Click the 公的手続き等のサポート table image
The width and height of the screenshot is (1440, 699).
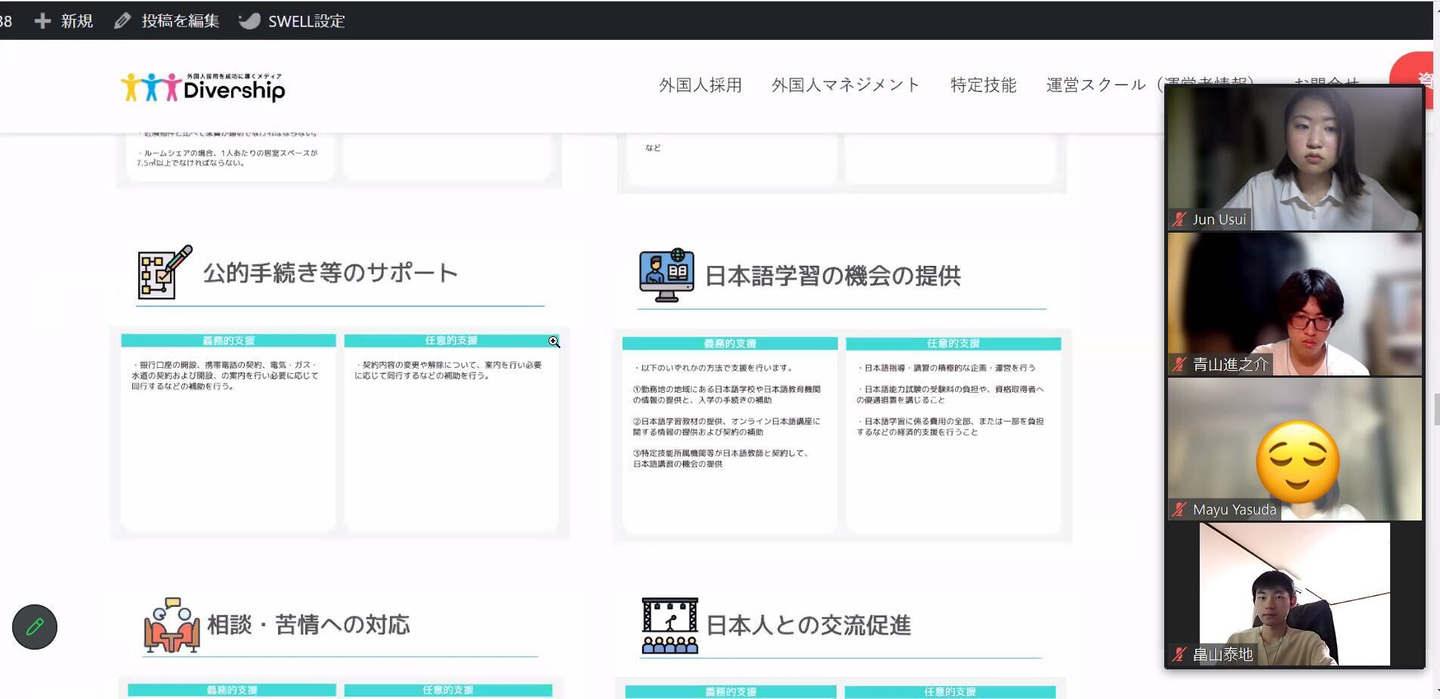[x=340, y=433]
